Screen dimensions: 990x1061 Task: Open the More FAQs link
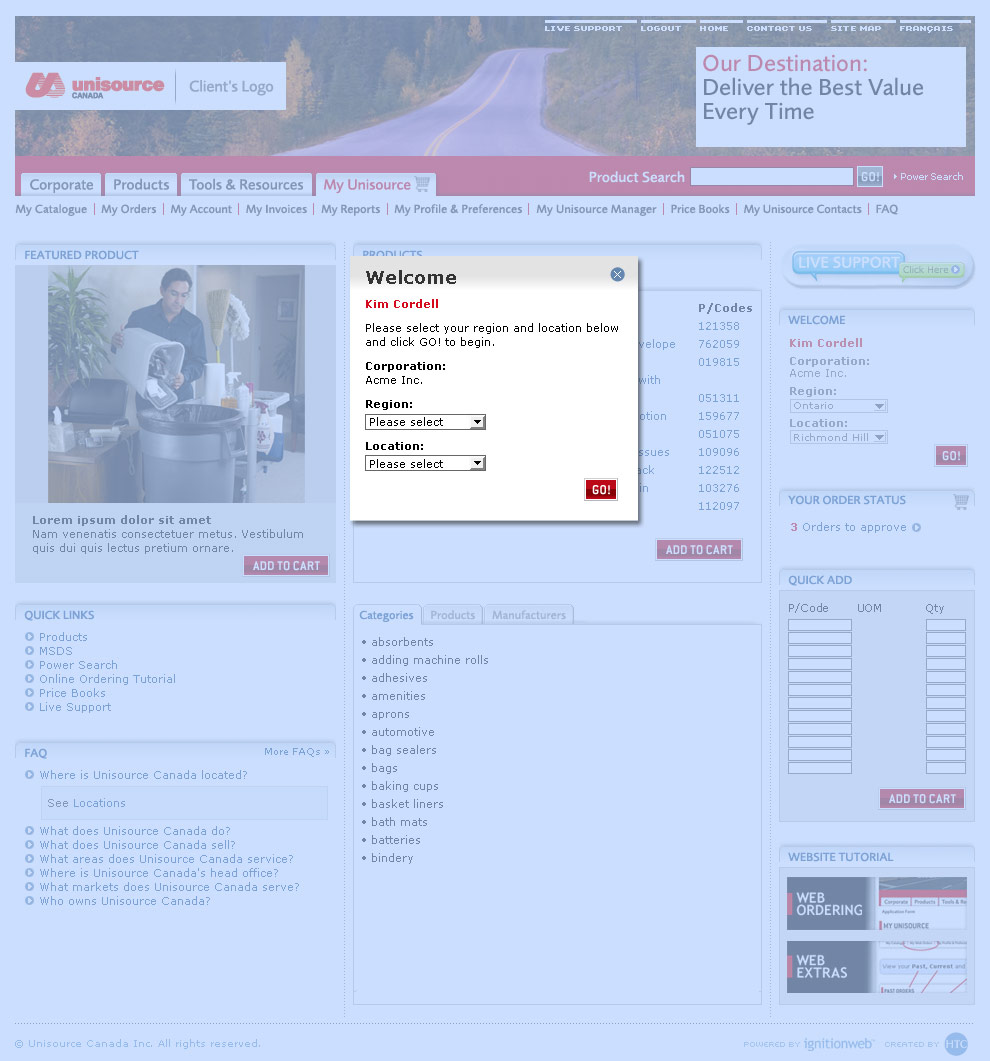click(x=296, y=752)
